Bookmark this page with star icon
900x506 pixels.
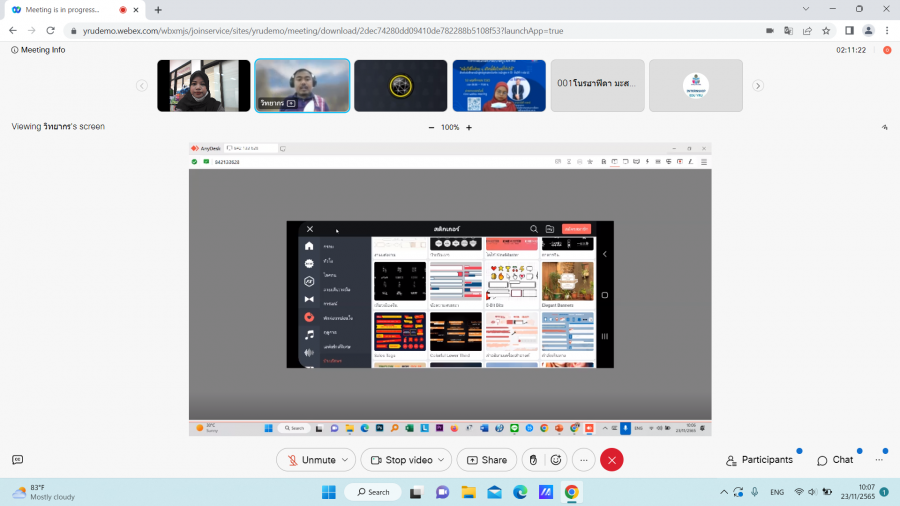pos(826,31)
